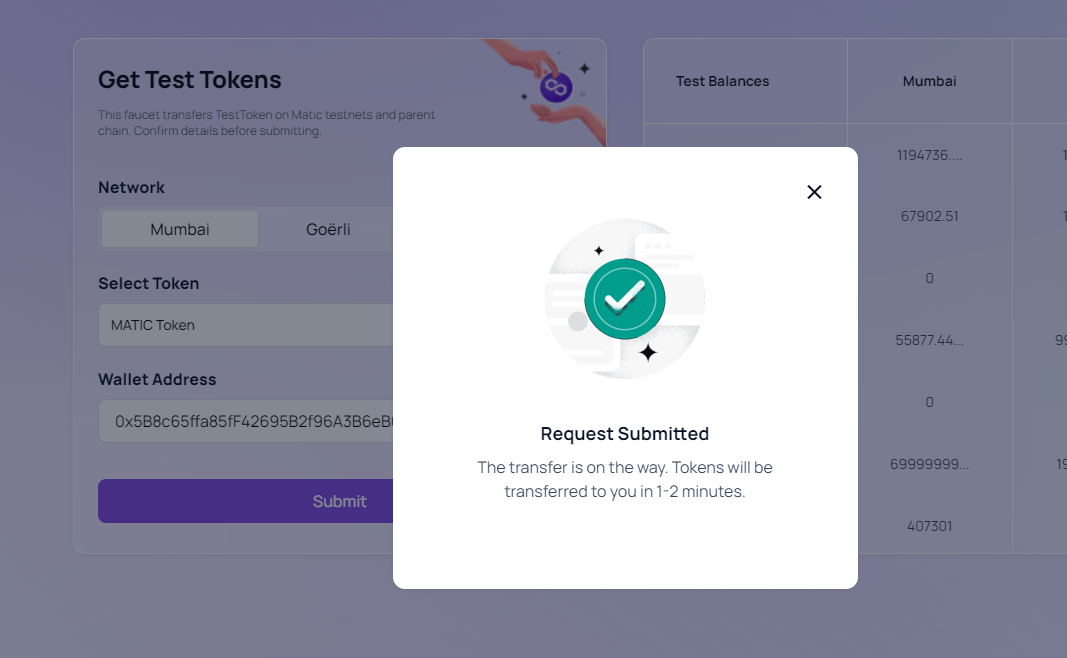Click the faucet description text

(266, 123)
